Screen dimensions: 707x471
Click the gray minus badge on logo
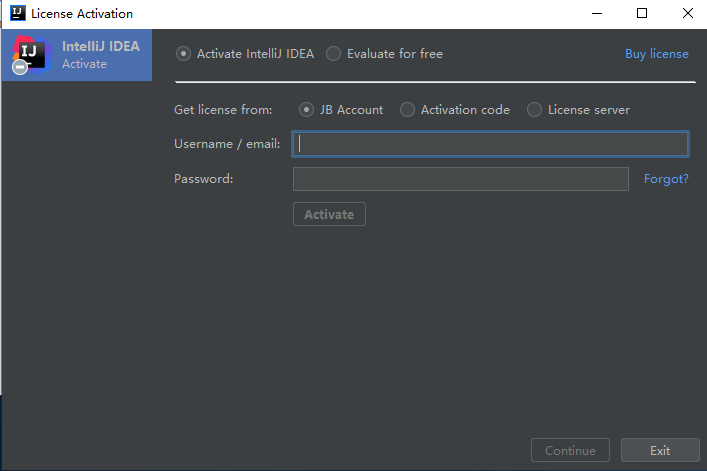[x=20, y=67]
